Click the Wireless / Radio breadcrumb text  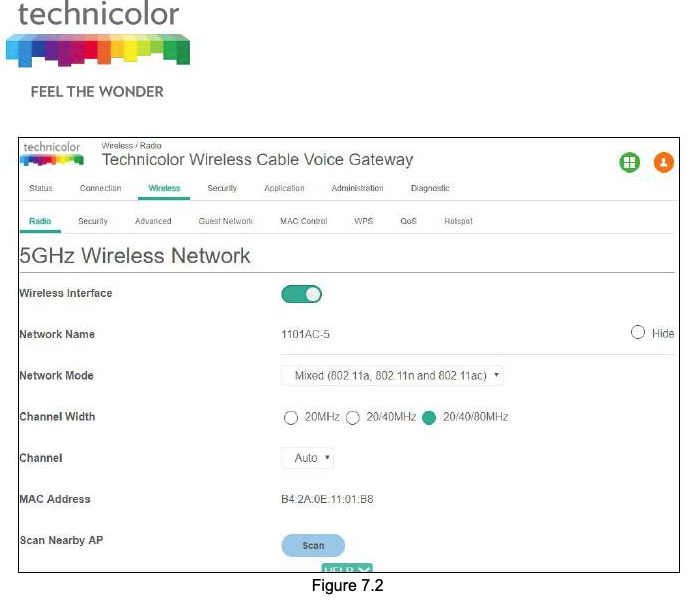point(132,146)
